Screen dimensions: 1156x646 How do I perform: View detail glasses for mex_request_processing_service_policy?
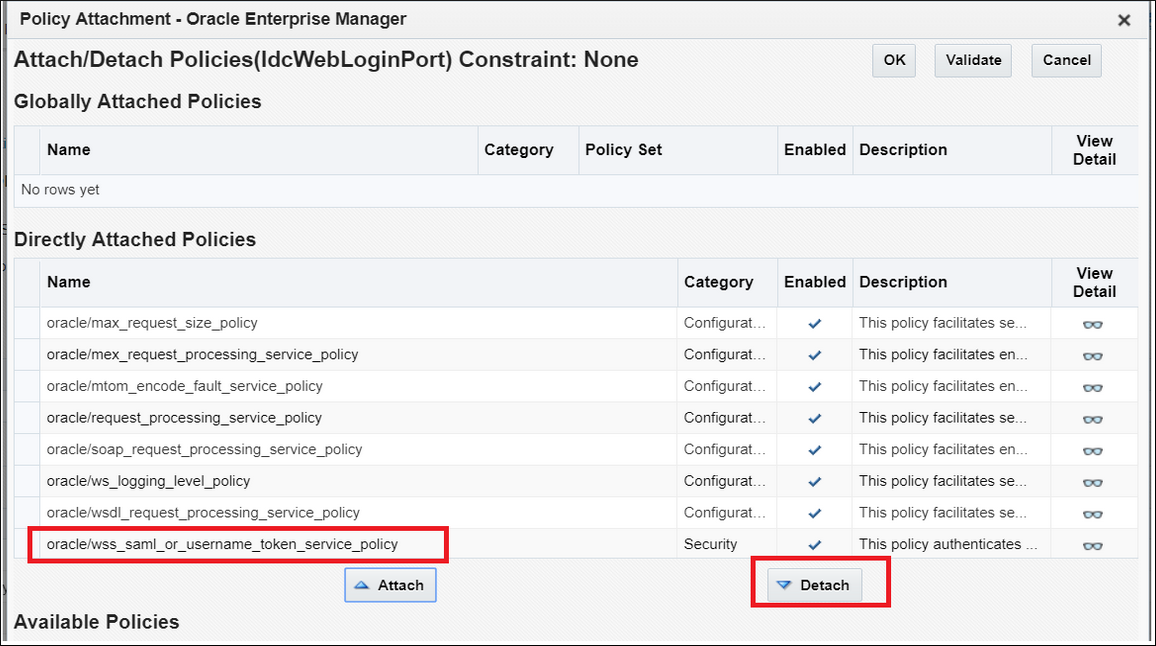(x=1093, y=356)
